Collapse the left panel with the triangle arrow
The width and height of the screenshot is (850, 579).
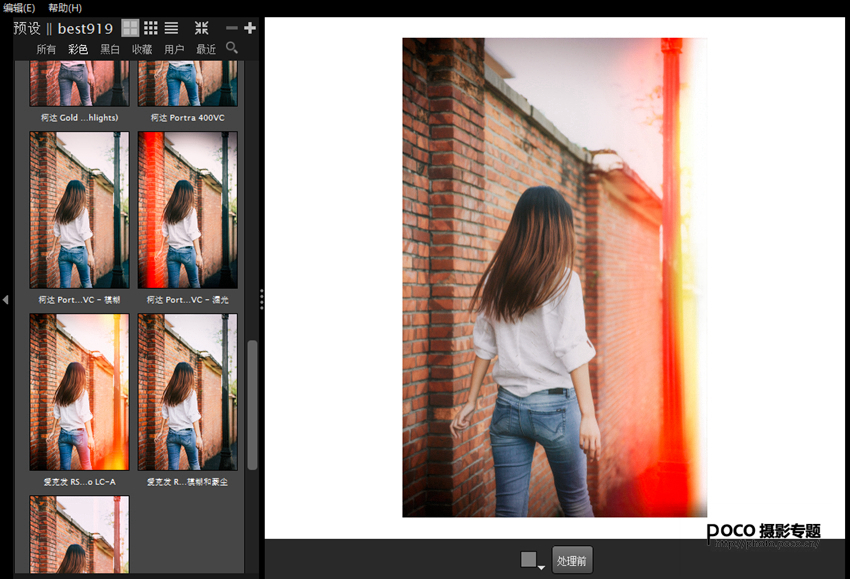pos(5,299)
